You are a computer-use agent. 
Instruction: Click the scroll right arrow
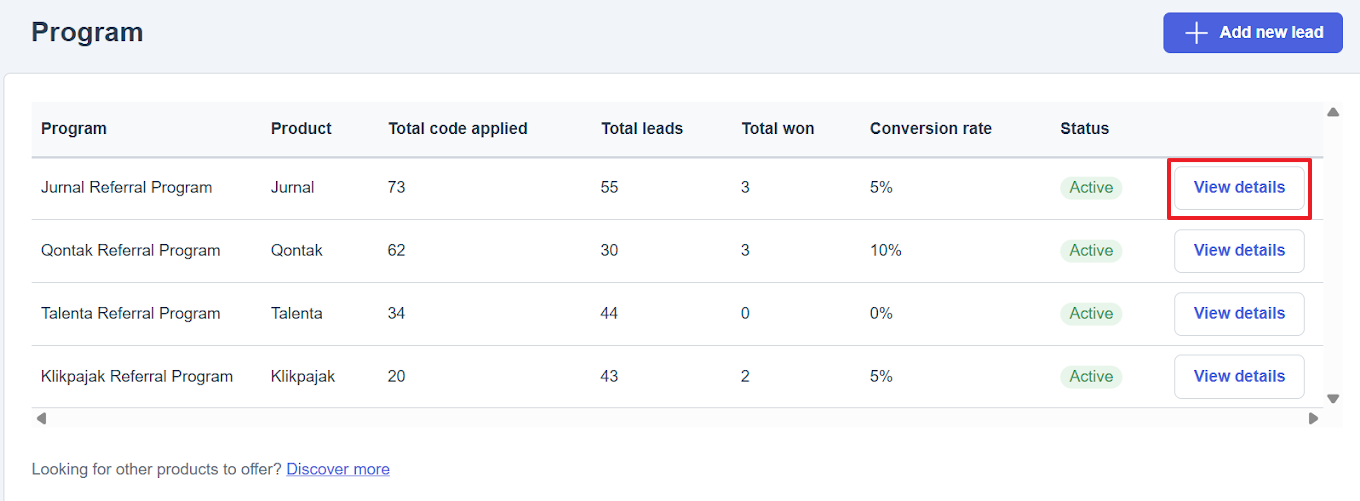(x=1313, y=418)
